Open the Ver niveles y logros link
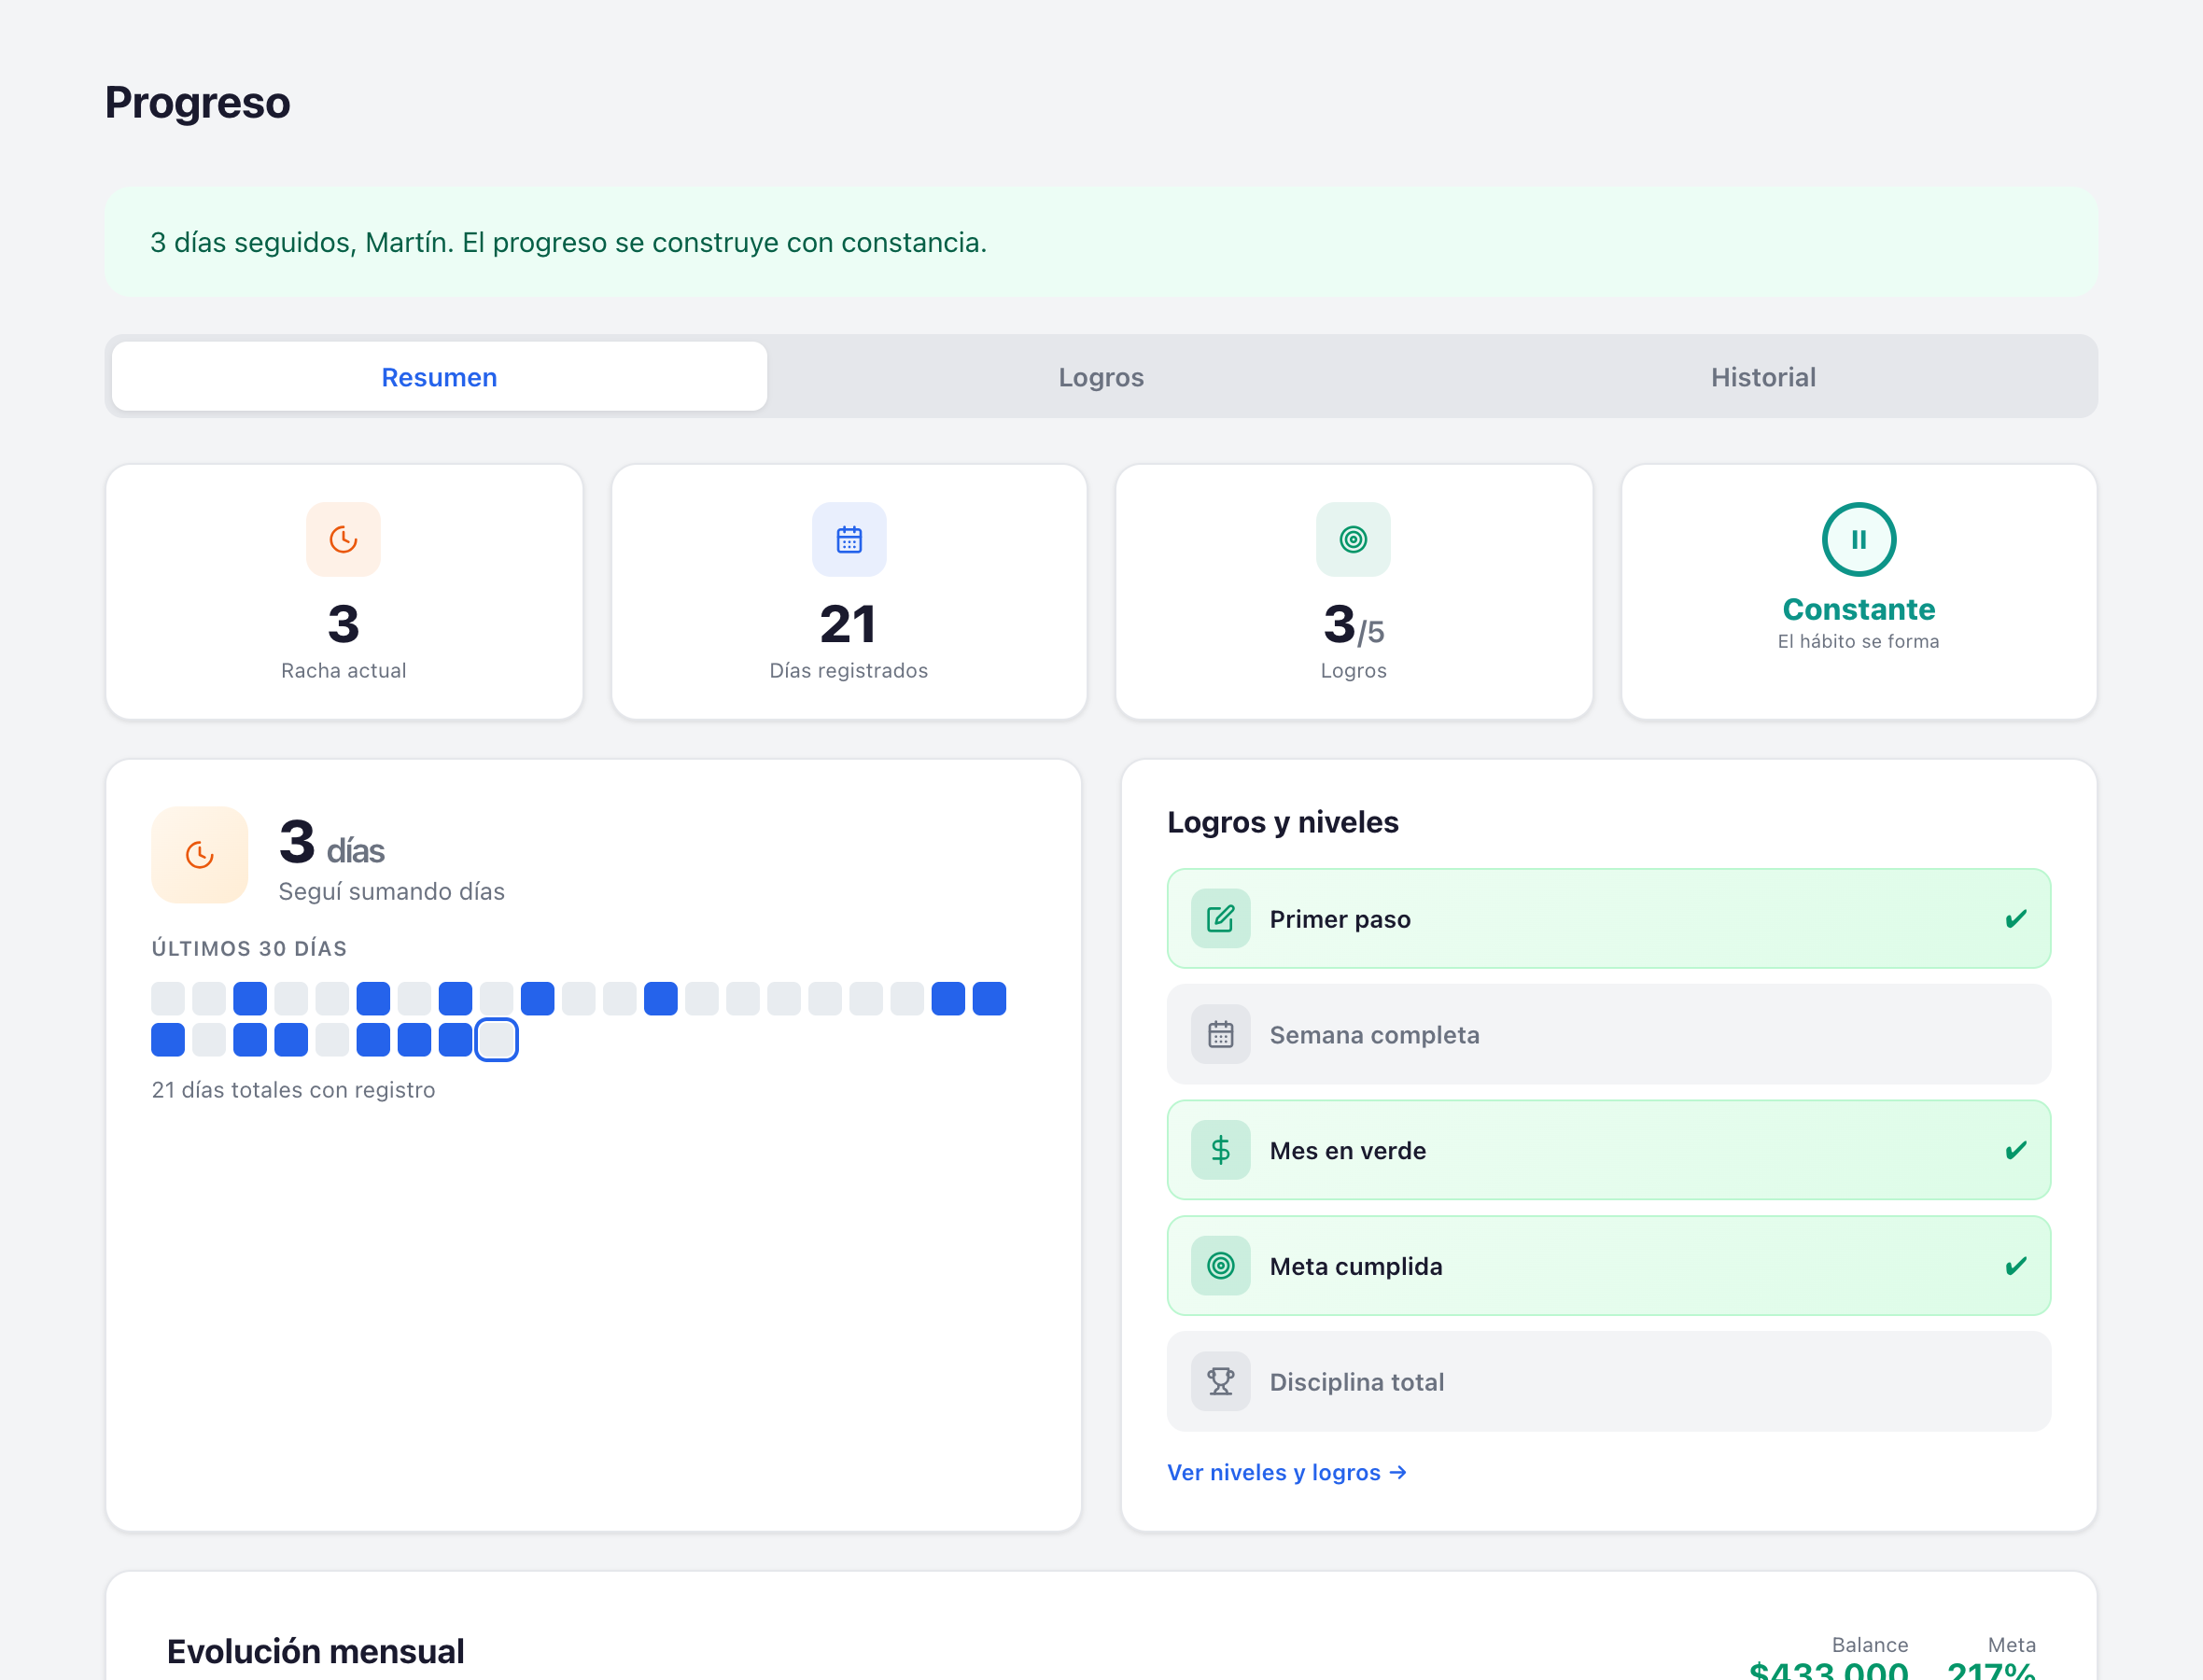The image size is (2203, 1680). (1286, 1471)
